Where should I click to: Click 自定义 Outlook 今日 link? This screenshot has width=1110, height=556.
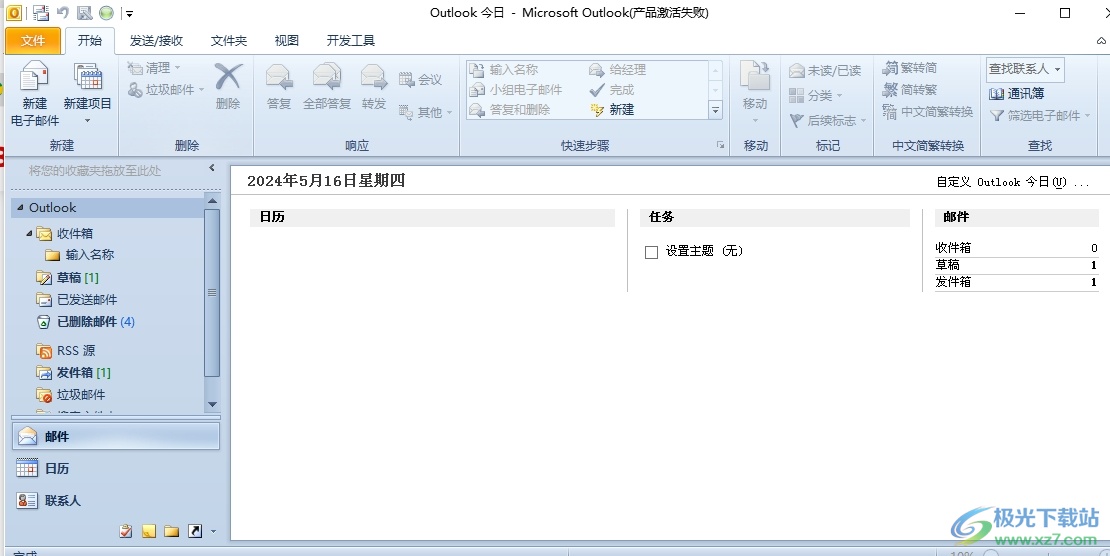1012,182
